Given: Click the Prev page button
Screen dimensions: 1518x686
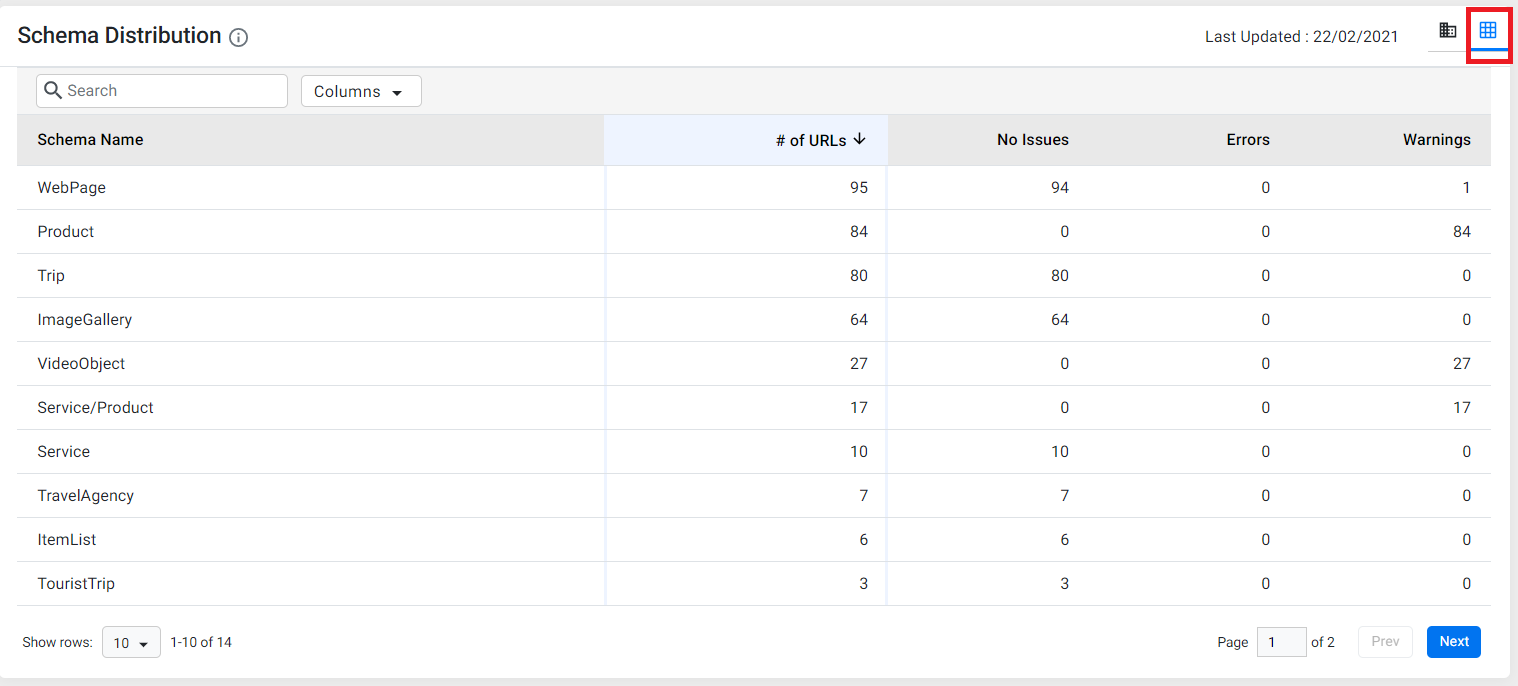Looking at the screenshot, I should coord(1385,642).
